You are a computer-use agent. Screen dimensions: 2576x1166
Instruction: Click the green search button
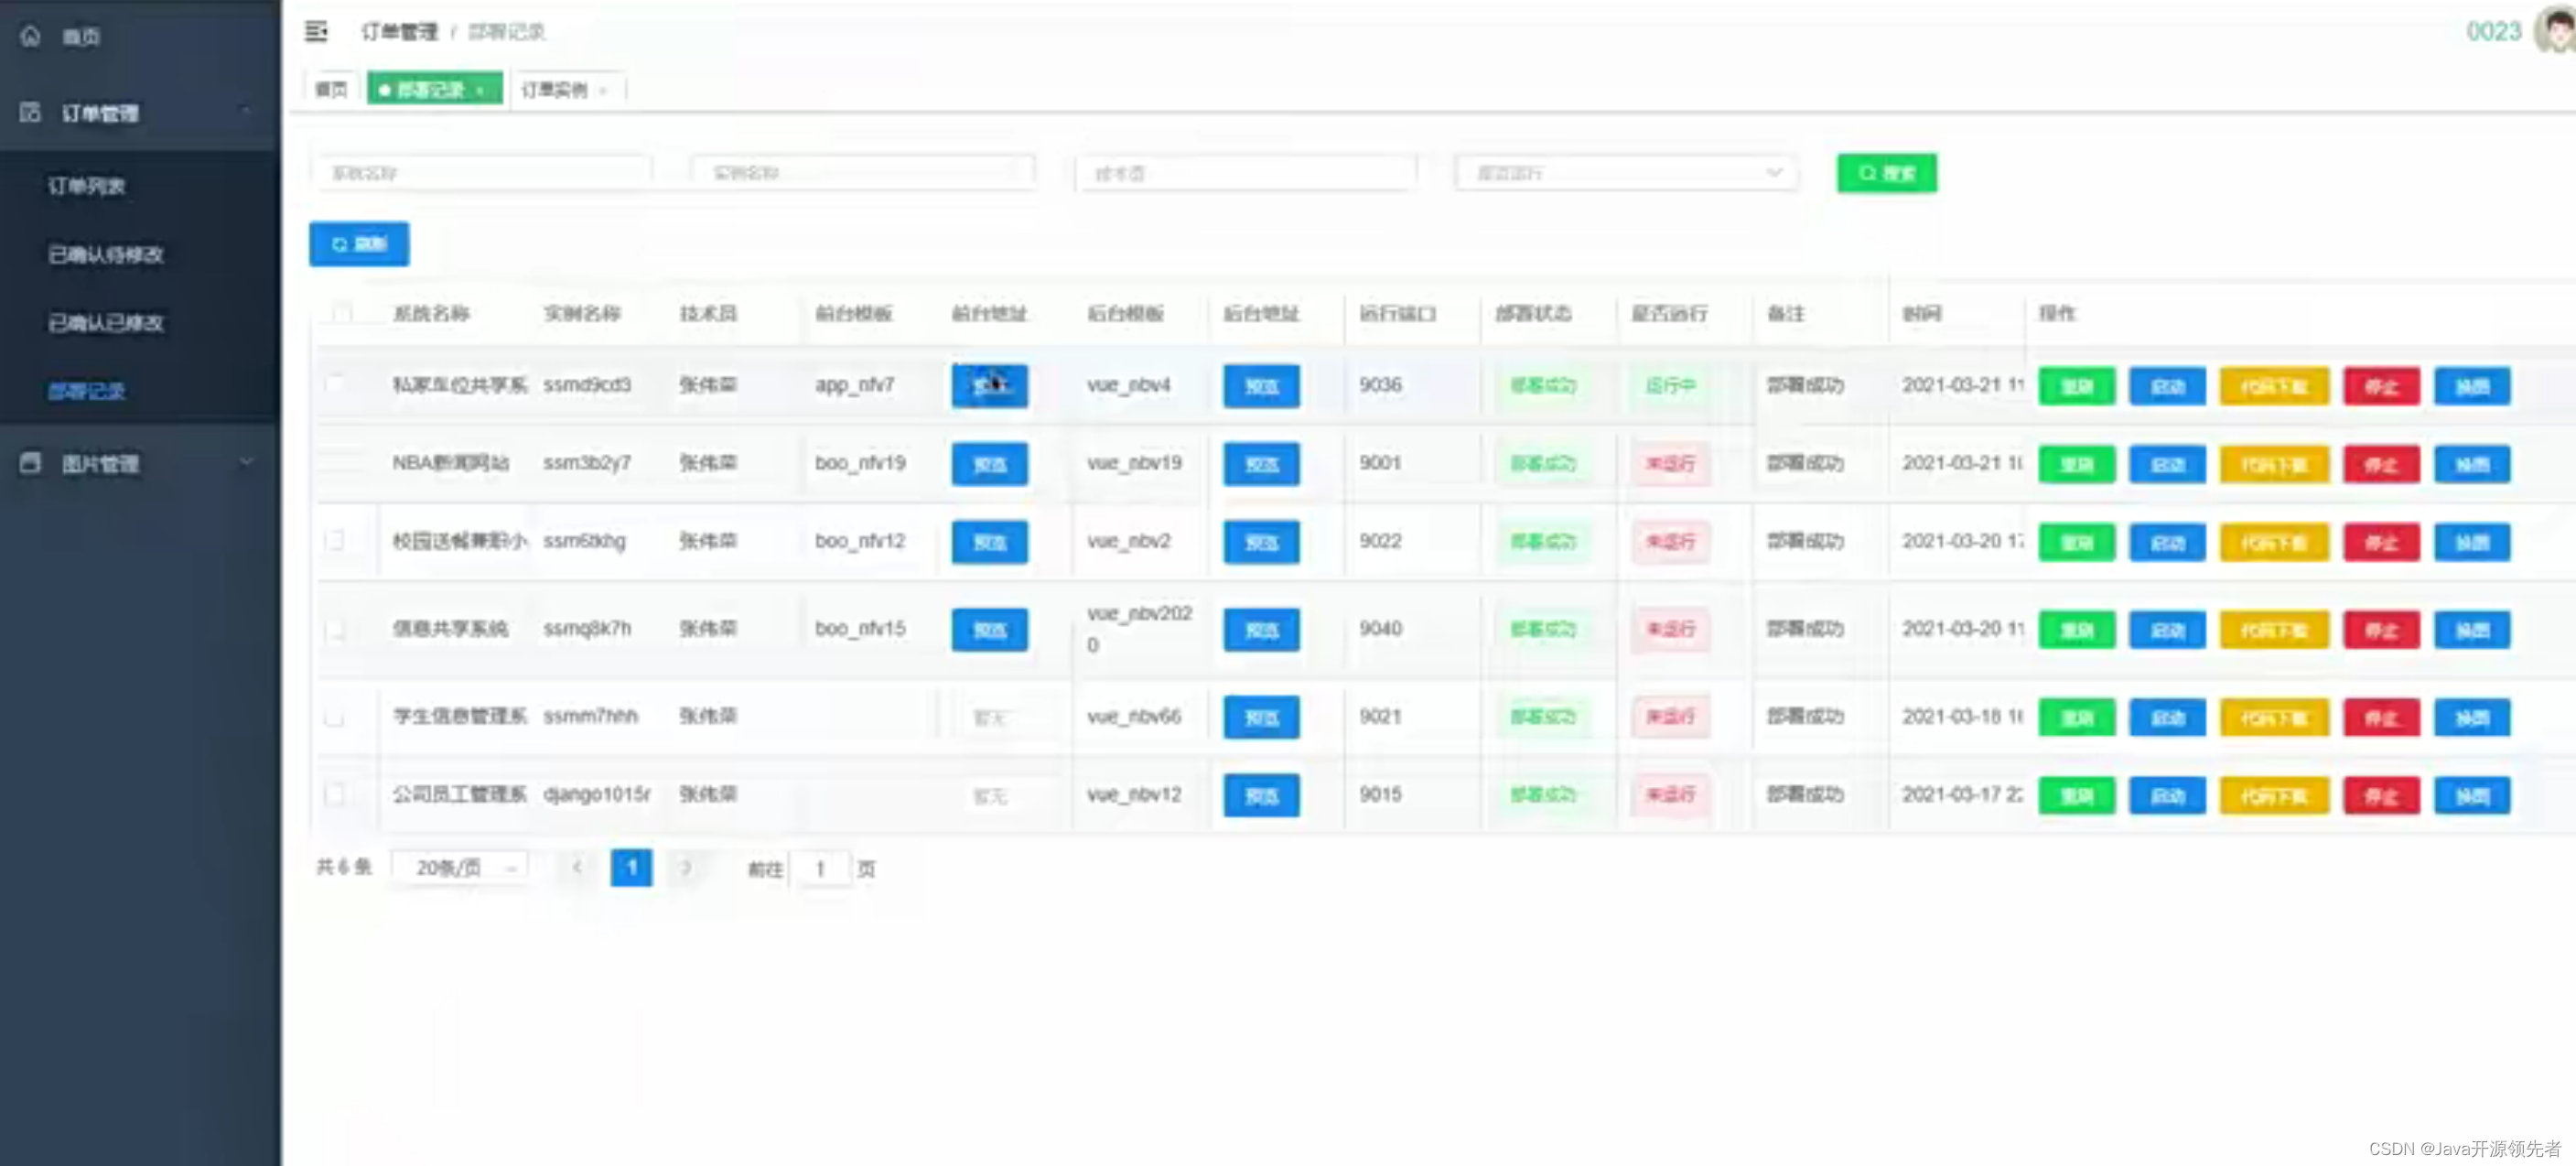[x=1886, y=173]
